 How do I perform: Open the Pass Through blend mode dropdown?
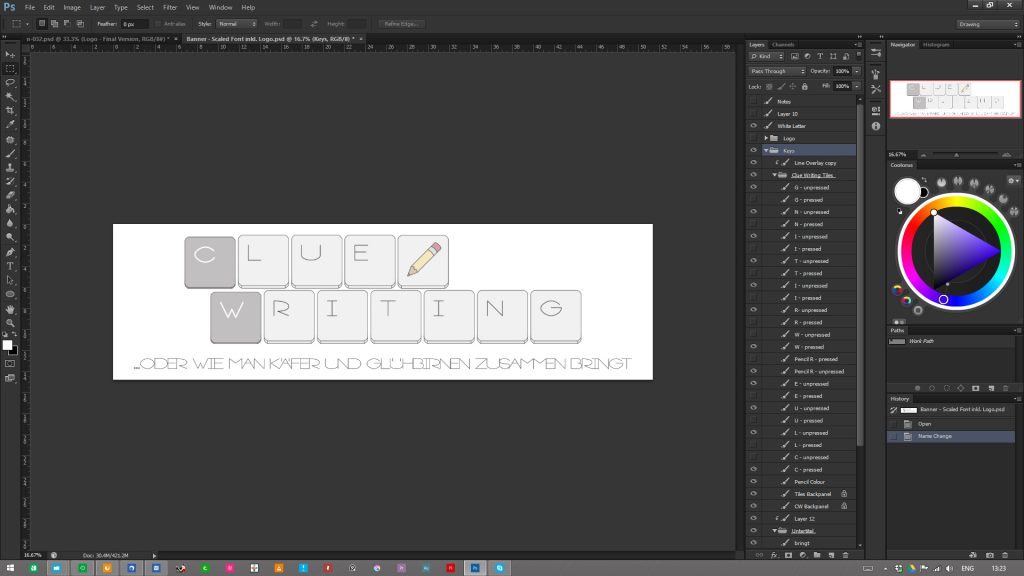[778, 71]
